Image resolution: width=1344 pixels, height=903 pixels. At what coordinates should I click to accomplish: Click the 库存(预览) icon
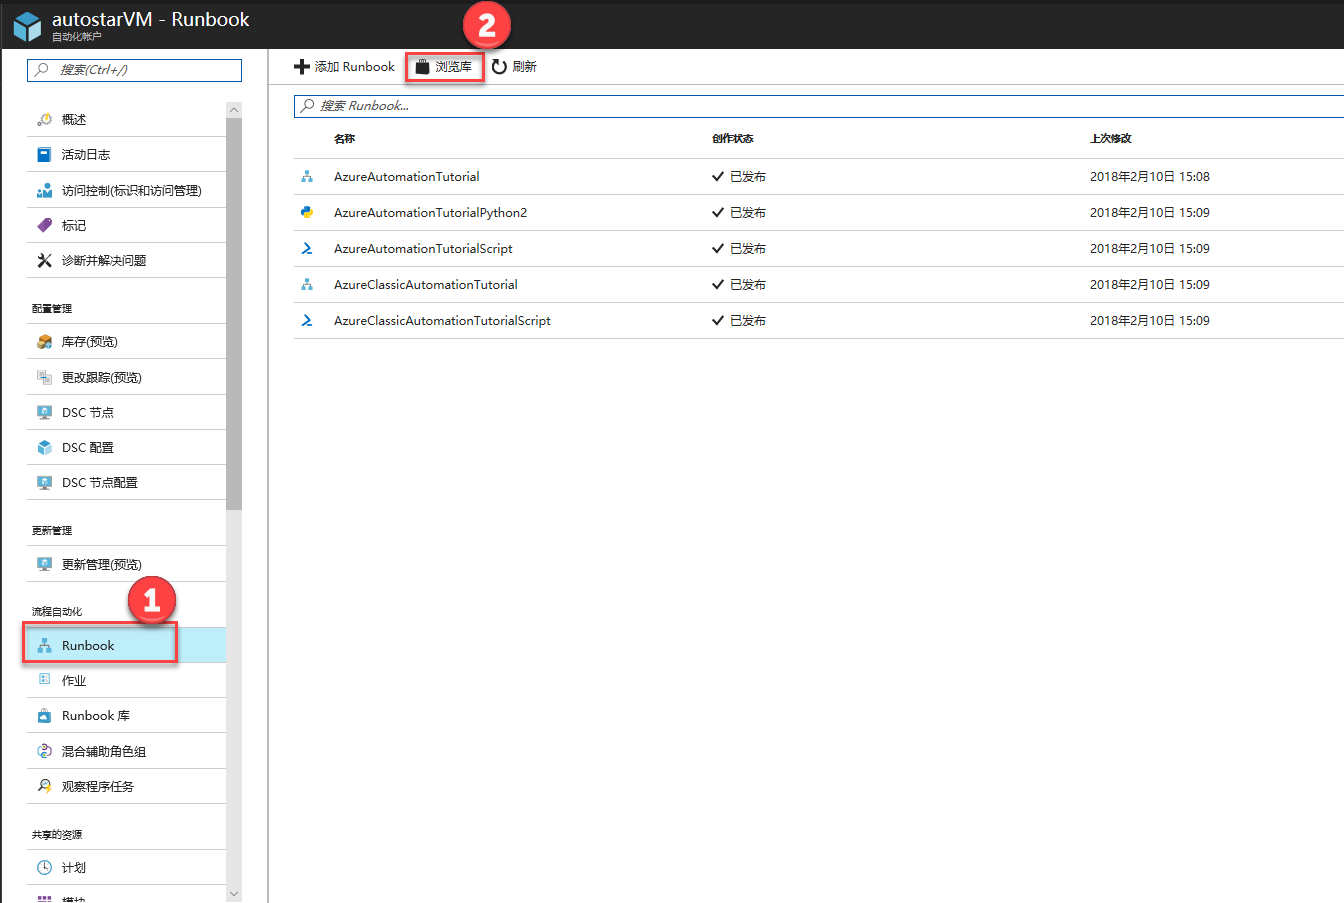44,342
